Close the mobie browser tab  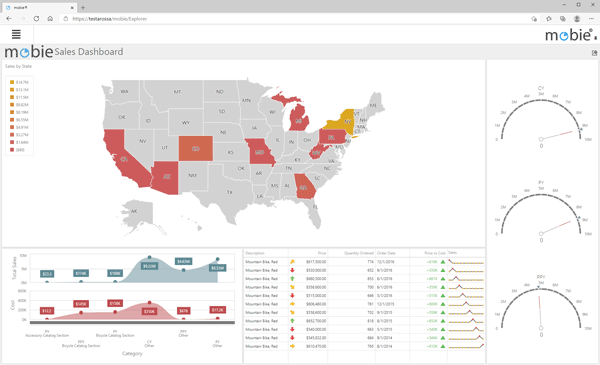point(72,8)
